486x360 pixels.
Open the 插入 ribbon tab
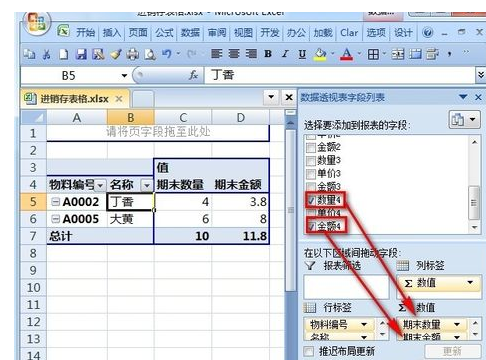click(x=112, y=33)
